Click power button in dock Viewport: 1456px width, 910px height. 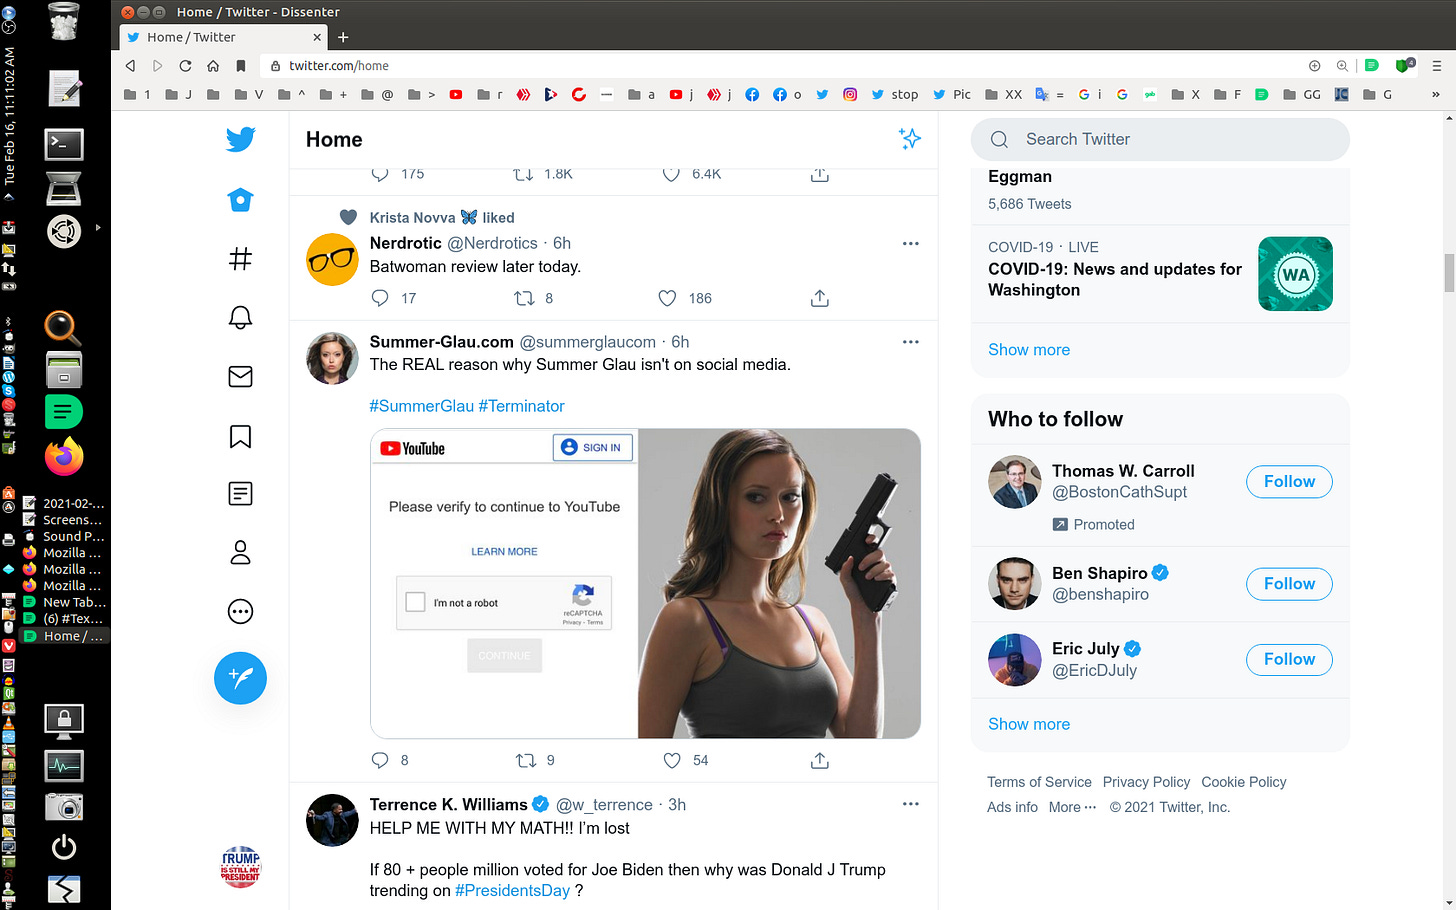click(64, 847)
